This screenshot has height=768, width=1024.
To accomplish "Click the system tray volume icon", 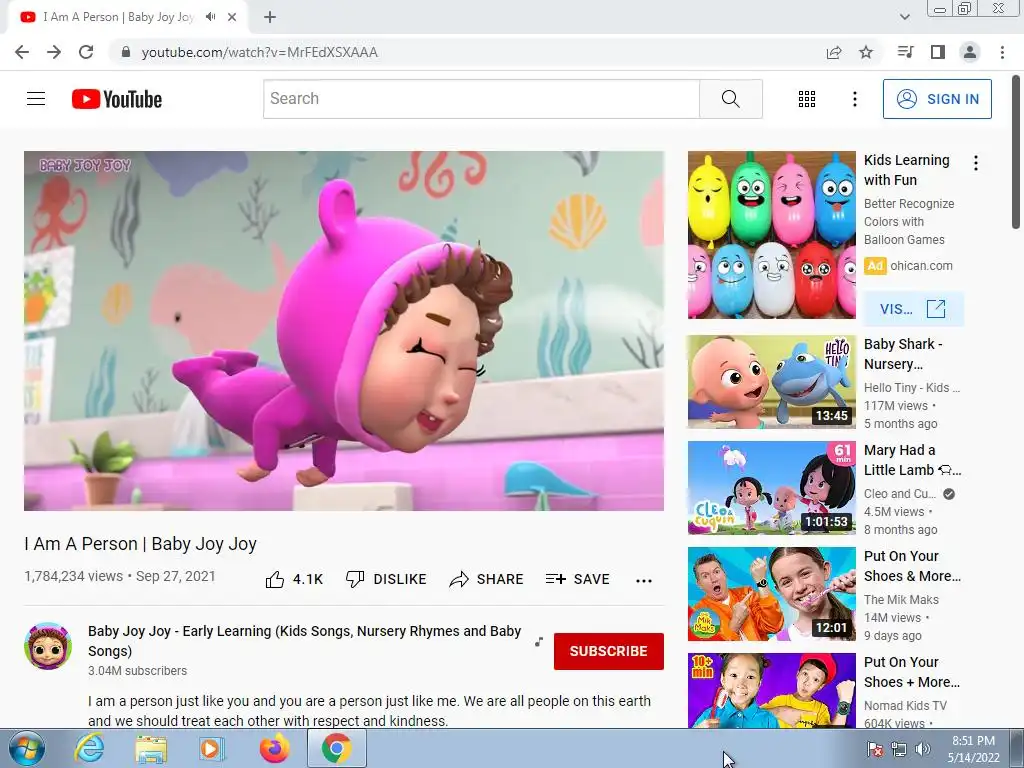I will 923,749.
